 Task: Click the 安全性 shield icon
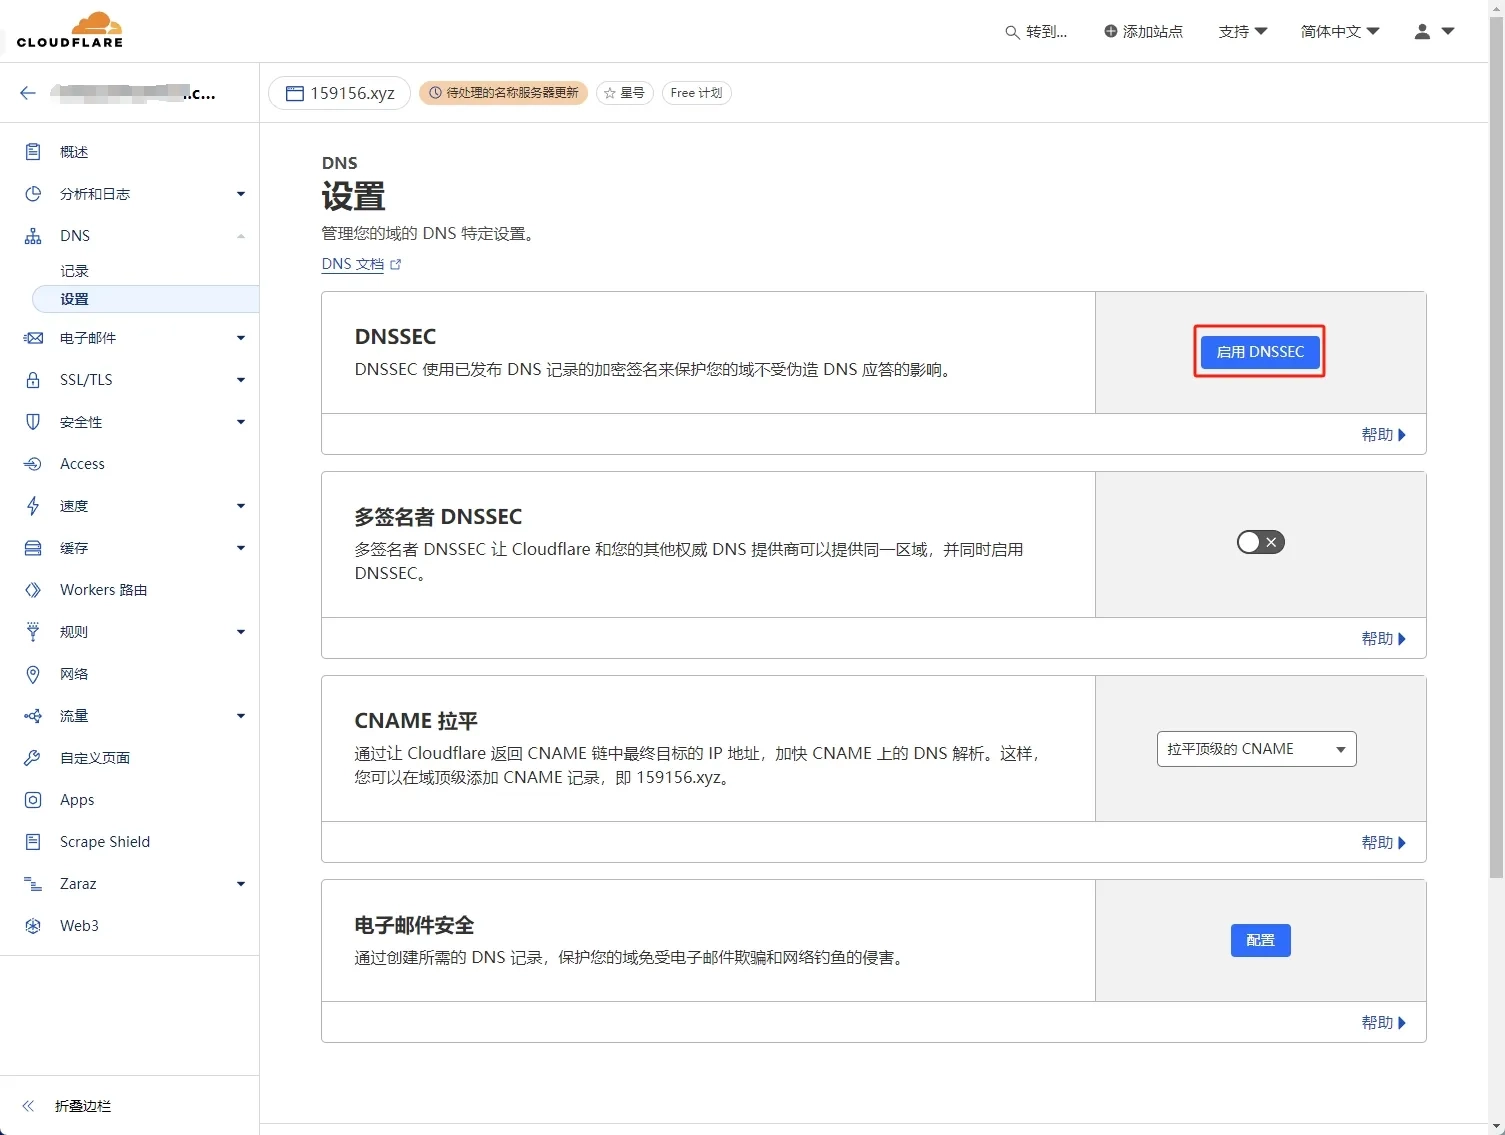pyautogui.click(x=33, y=422)
